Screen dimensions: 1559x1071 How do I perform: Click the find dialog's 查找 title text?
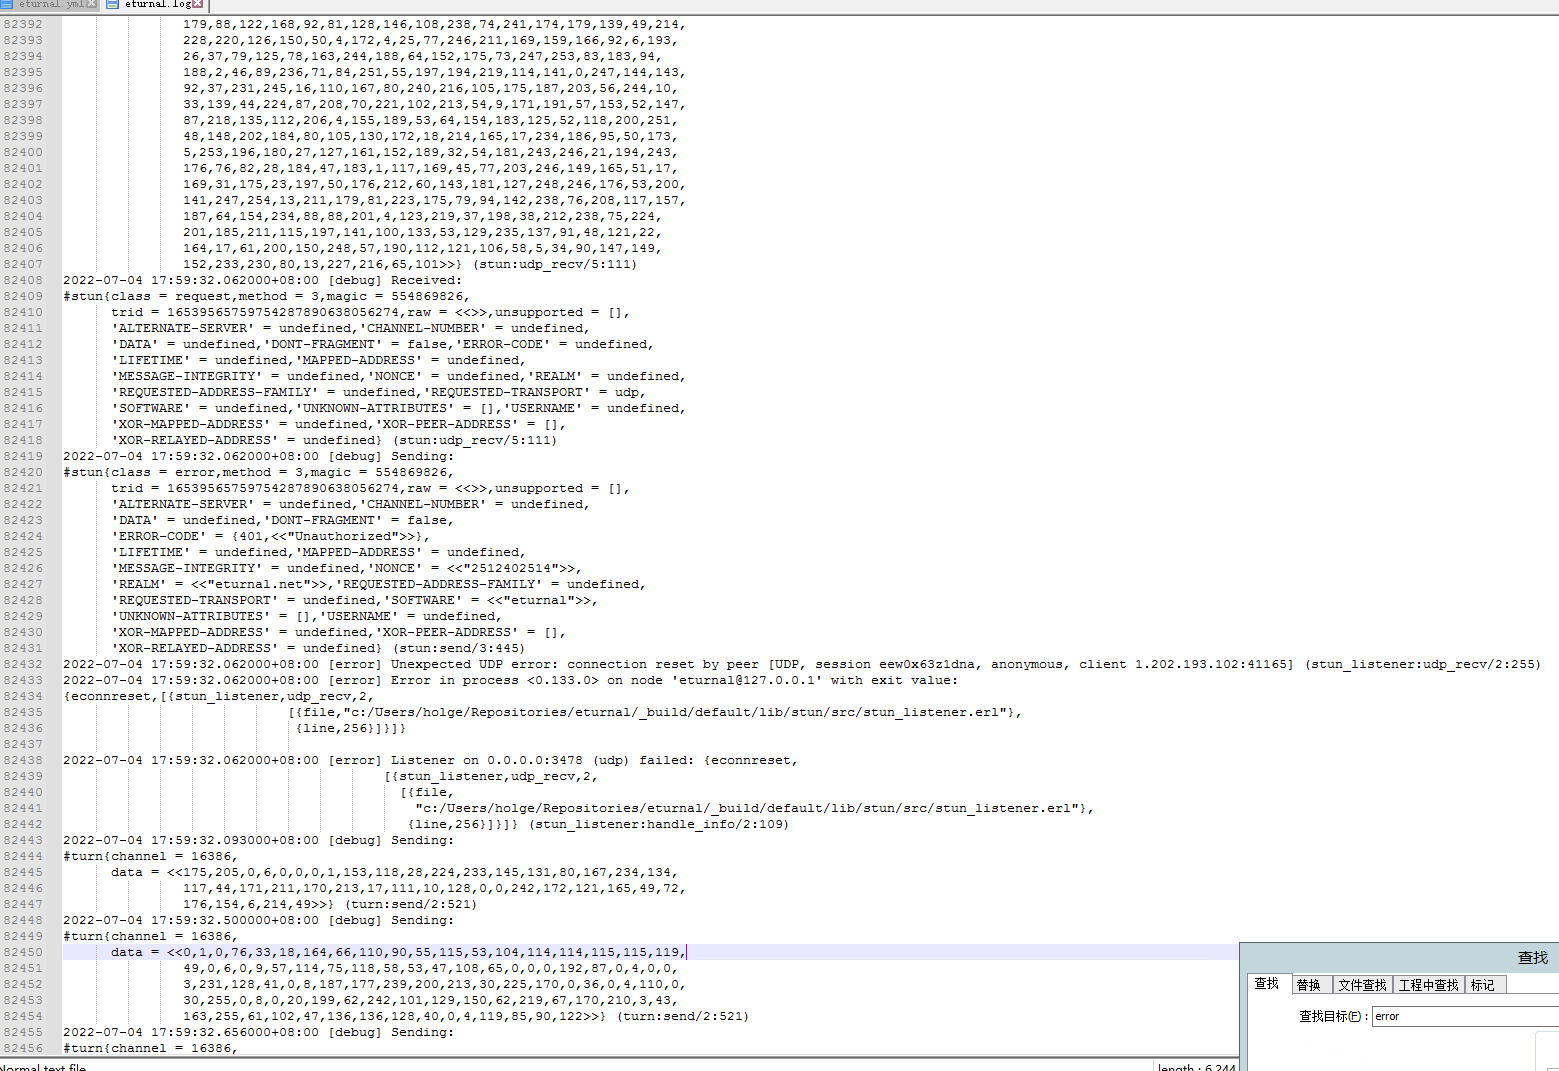(x=1532, y=958)
